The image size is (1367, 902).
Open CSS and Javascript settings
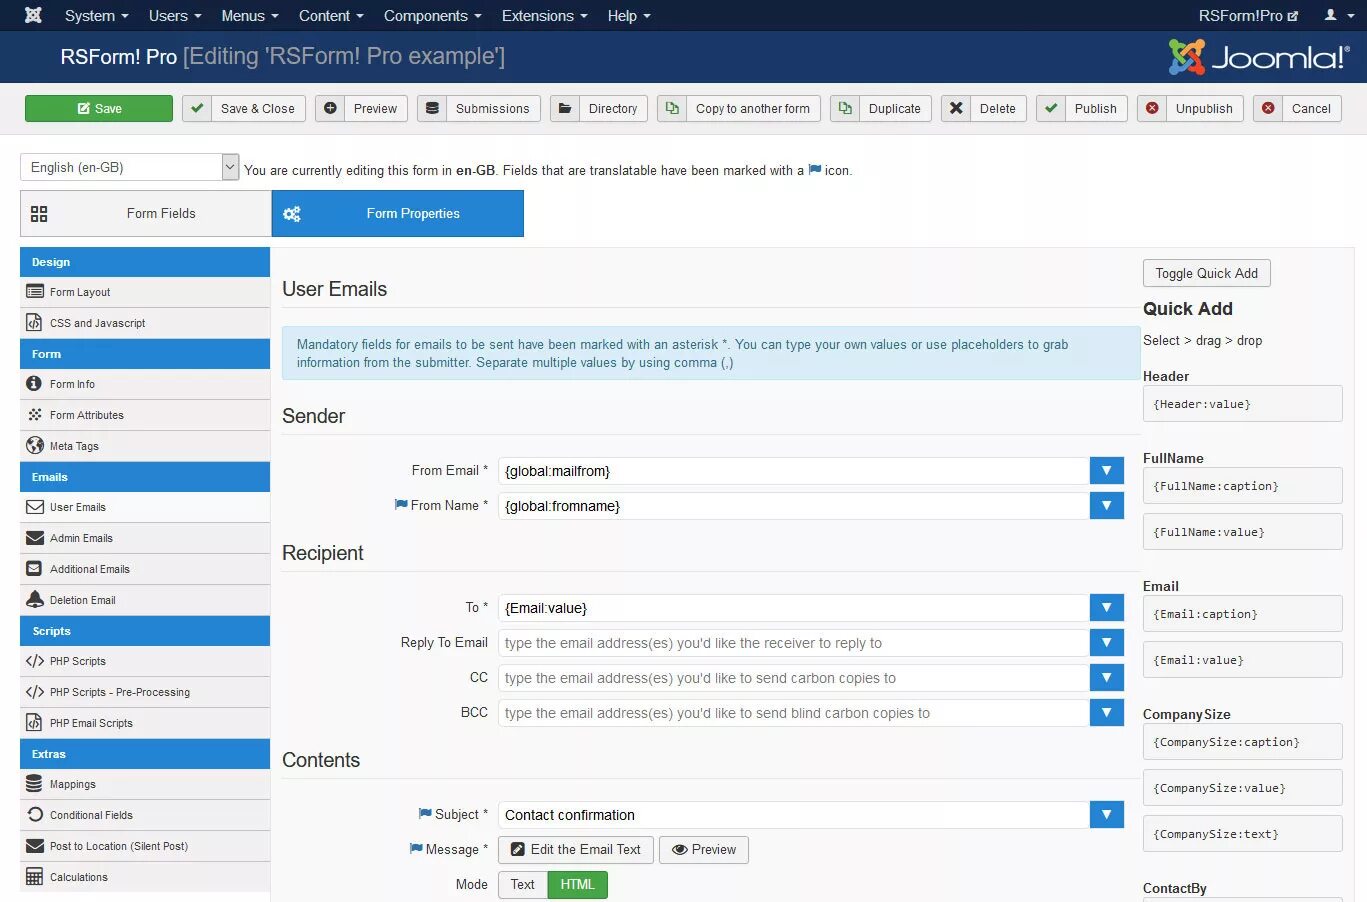145,323
